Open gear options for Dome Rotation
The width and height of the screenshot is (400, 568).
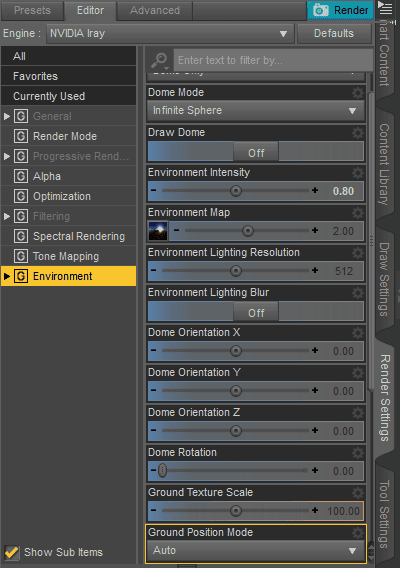pyautogui.click(x=358, y=453)
